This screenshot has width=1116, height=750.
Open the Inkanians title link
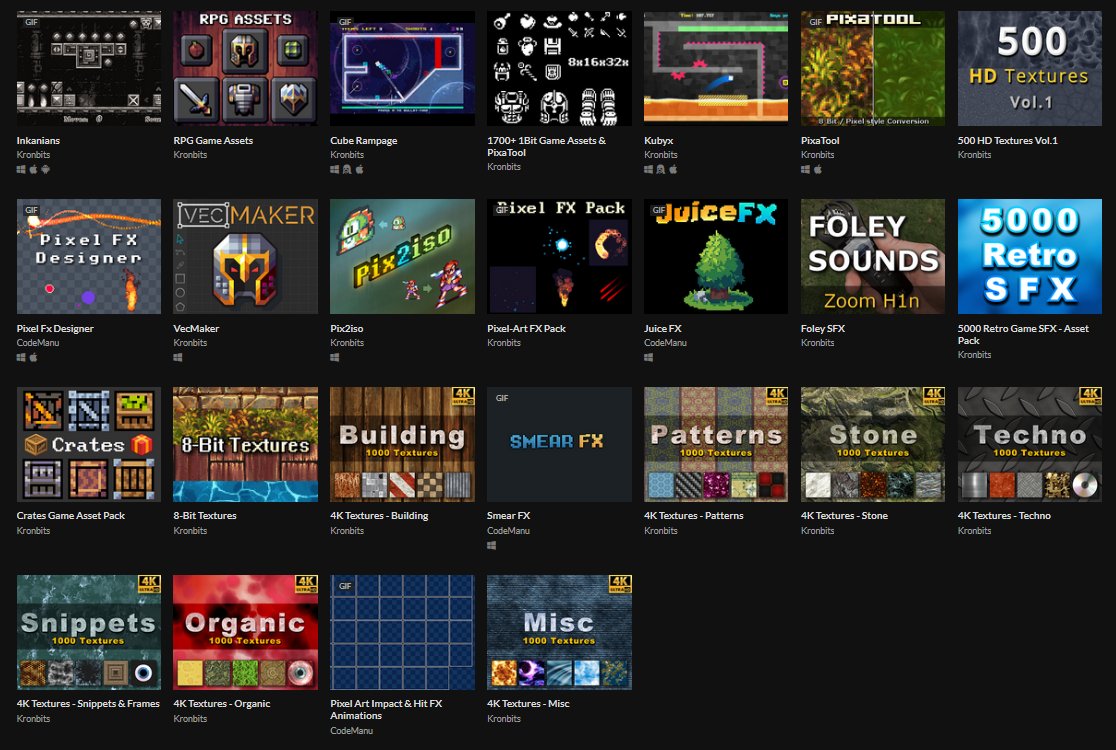[x=38, y=140]
